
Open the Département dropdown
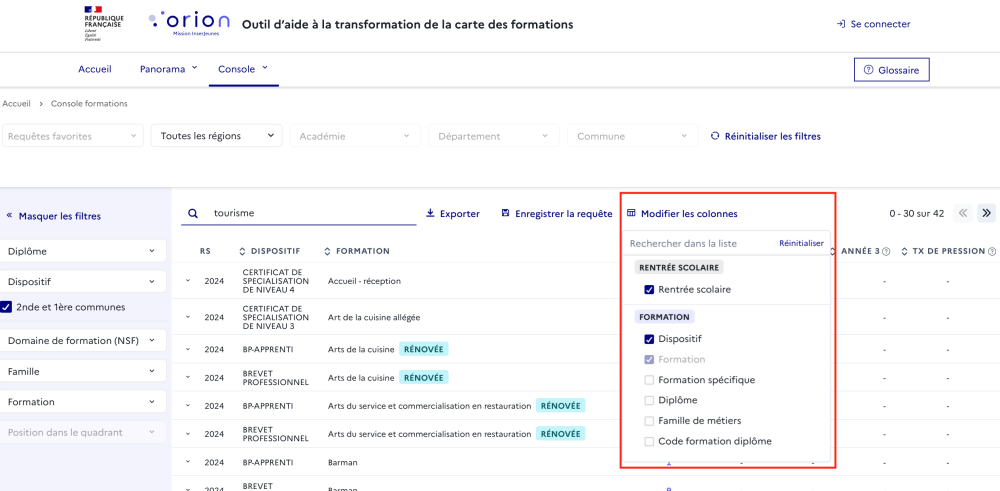(494, 136)
